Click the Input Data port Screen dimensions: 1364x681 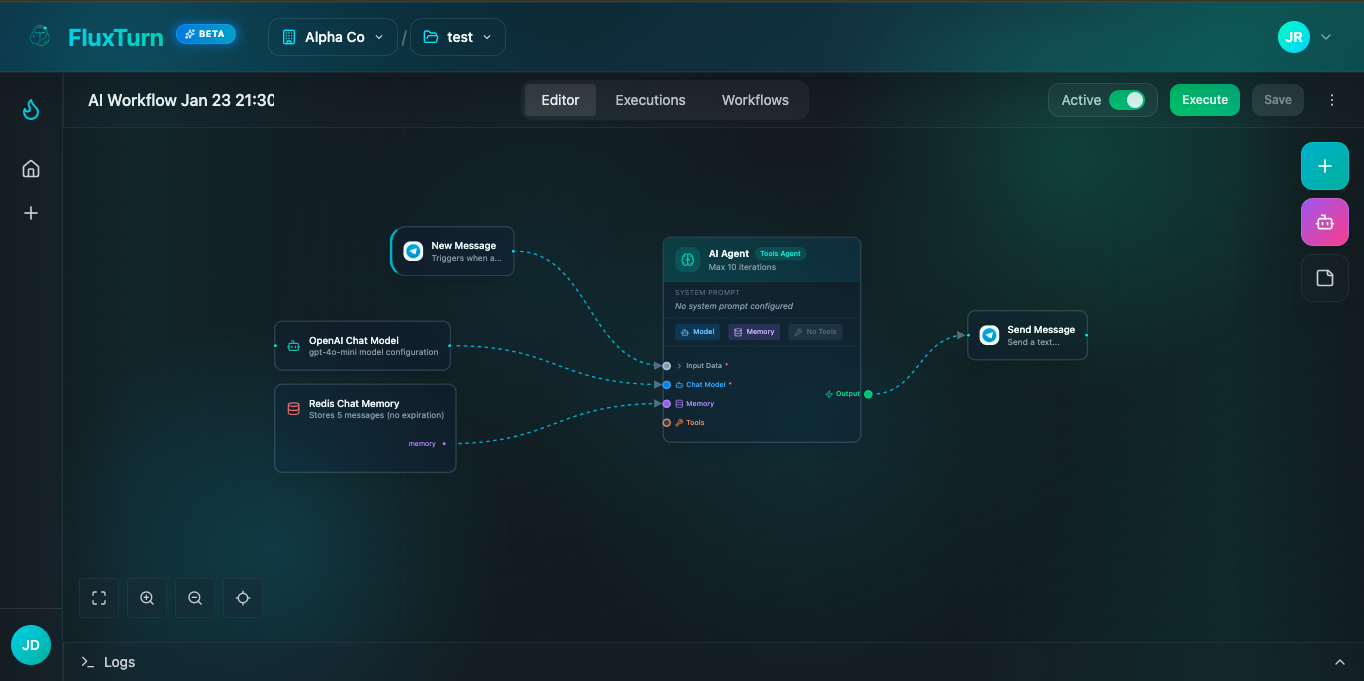point(667,366)
